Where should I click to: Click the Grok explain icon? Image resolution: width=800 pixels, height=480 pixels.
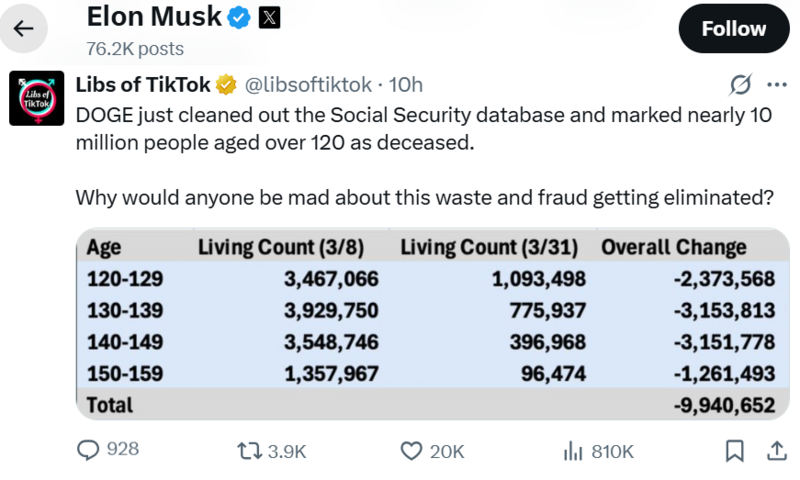[741, 84]
